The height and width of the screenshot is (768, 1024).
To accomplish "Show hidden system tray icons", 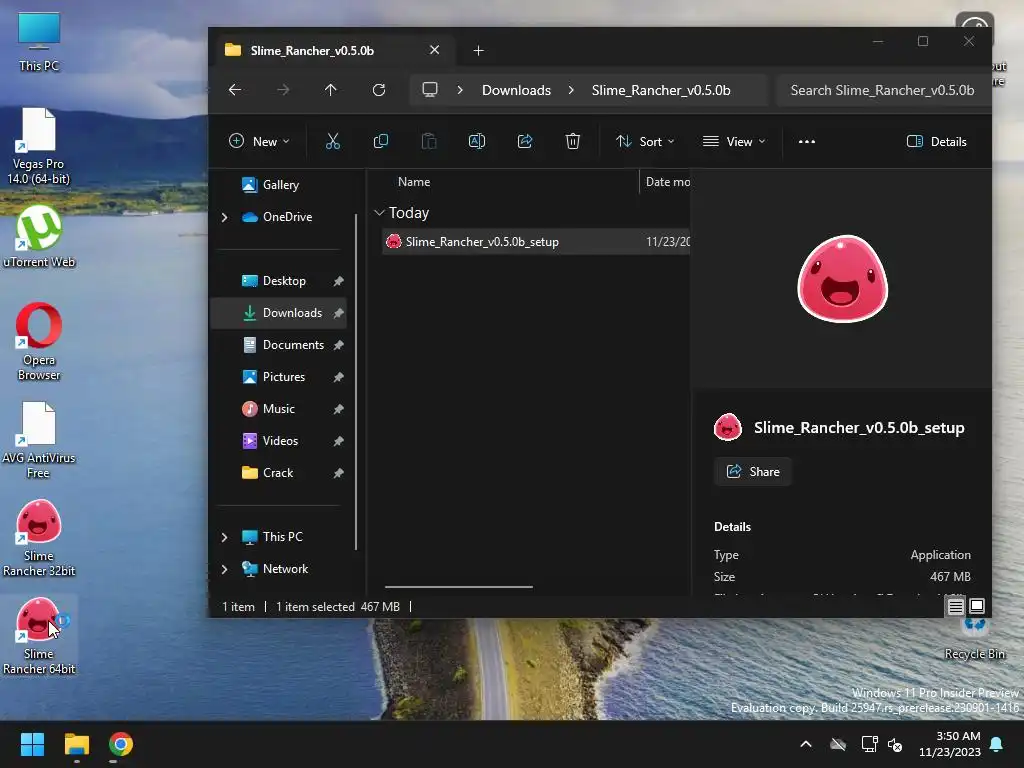I will 806,744.
